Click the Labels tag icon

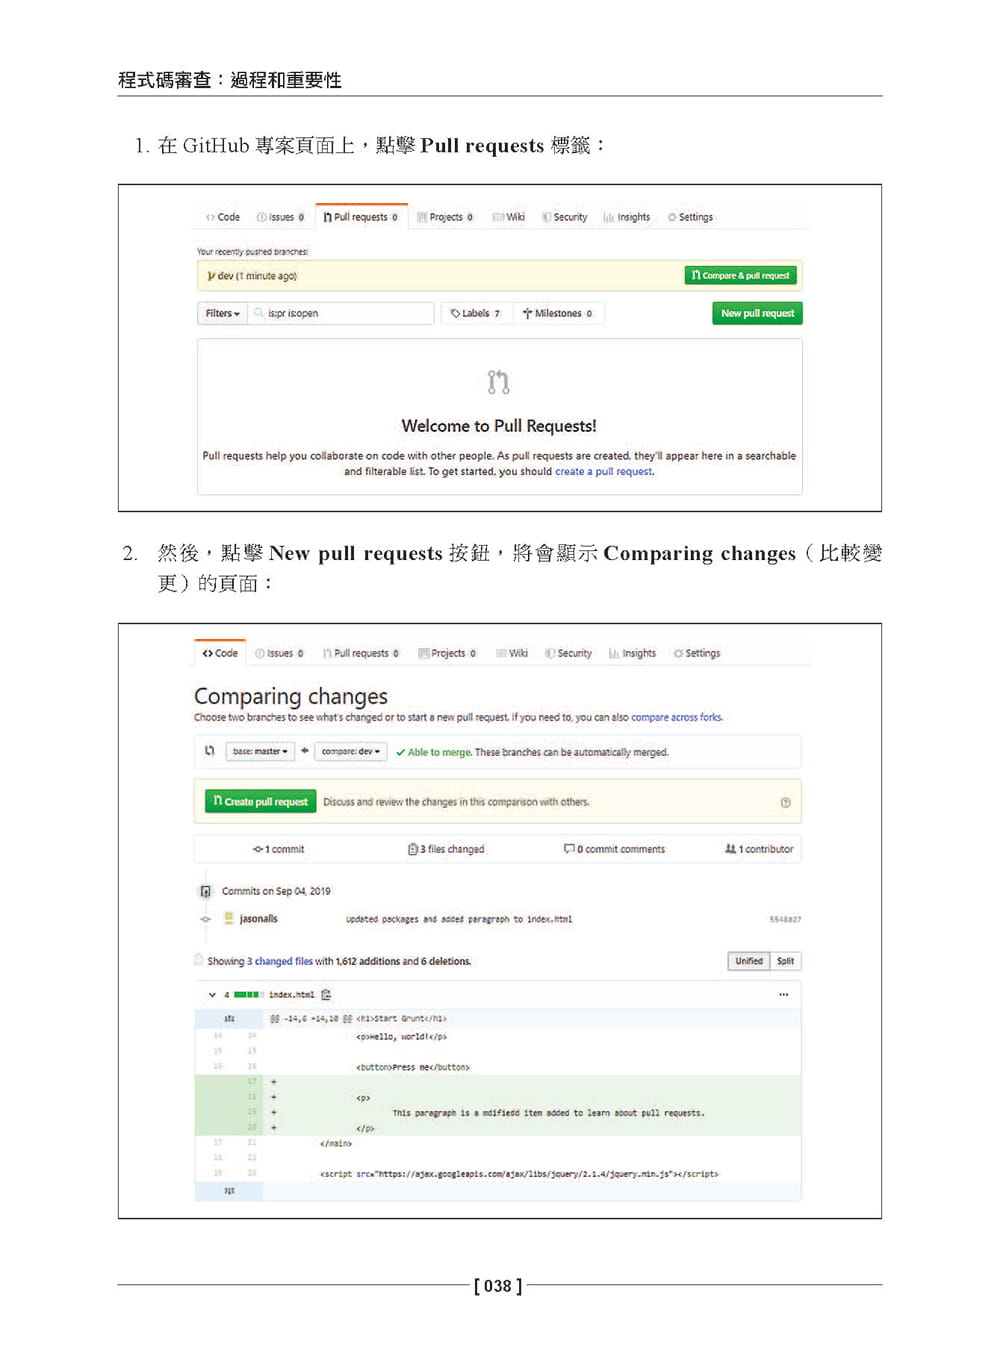click(x=455, y=313)
